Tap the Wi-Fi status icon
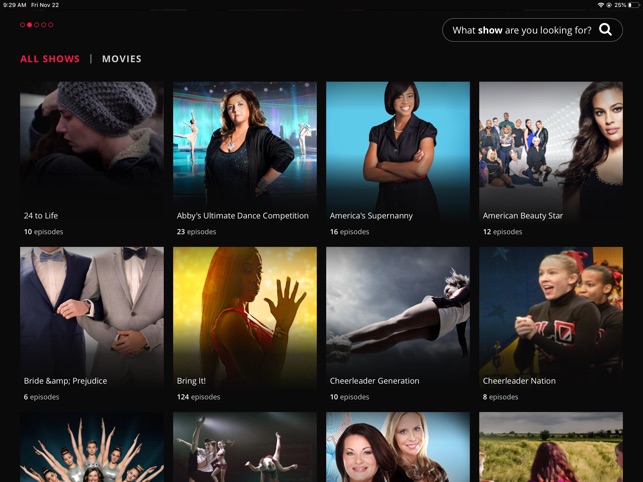 [601, 5]
